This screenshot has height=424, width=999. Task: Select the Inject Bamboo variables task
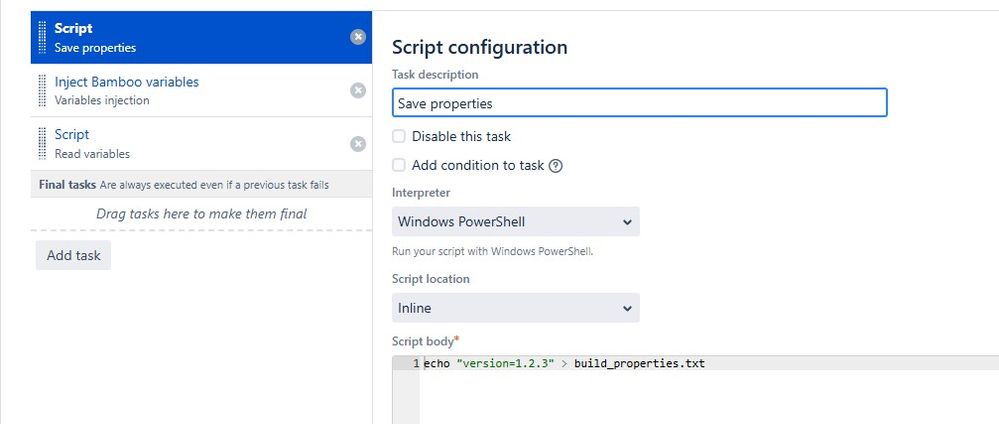(x=201, y=91)
